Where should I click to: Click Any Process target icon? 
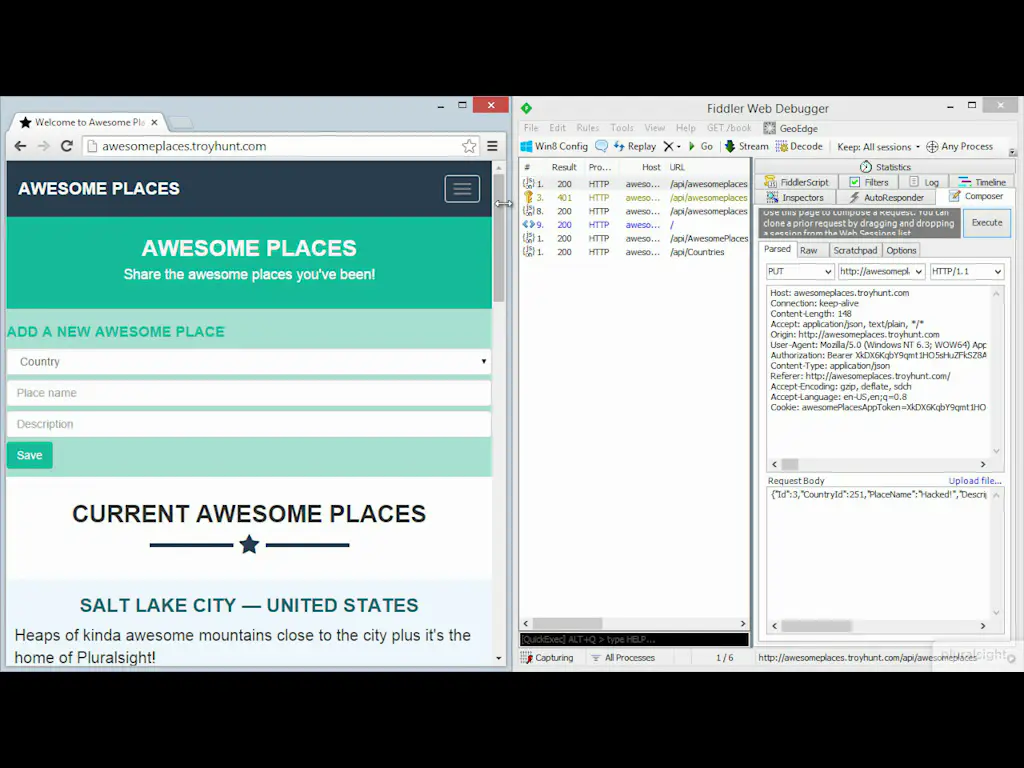point(933,146)
